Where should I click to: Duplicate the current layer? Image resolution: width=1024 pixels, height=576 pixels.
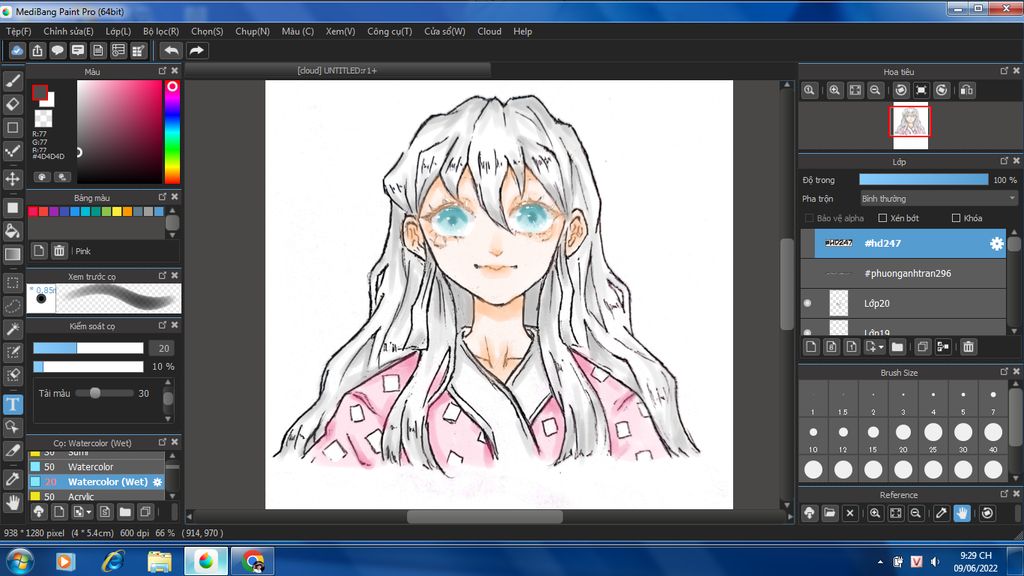[x=922, y=347]
